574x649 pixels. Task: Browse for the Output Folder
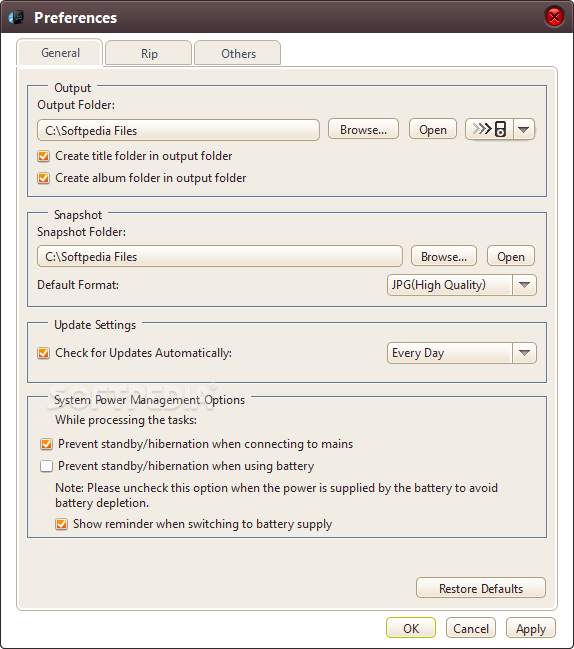[x=363, y=129]
